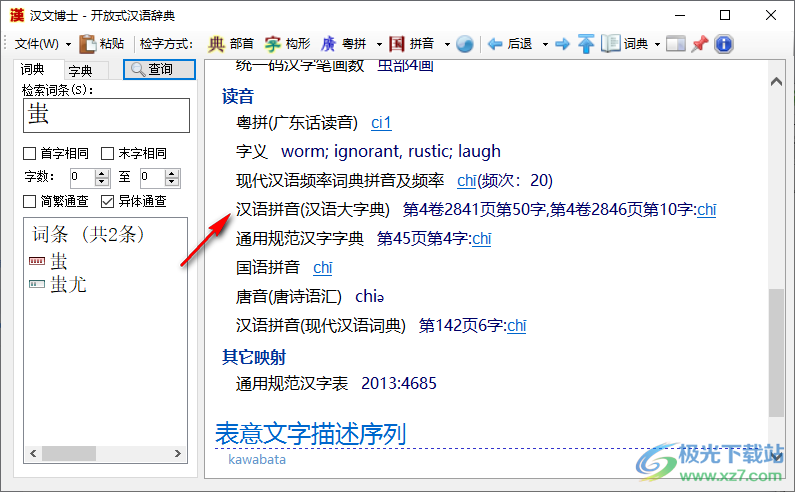Uncheck the 异体通查 checkbox
Screen dimensions: 795x492
(x=107, y=201)
